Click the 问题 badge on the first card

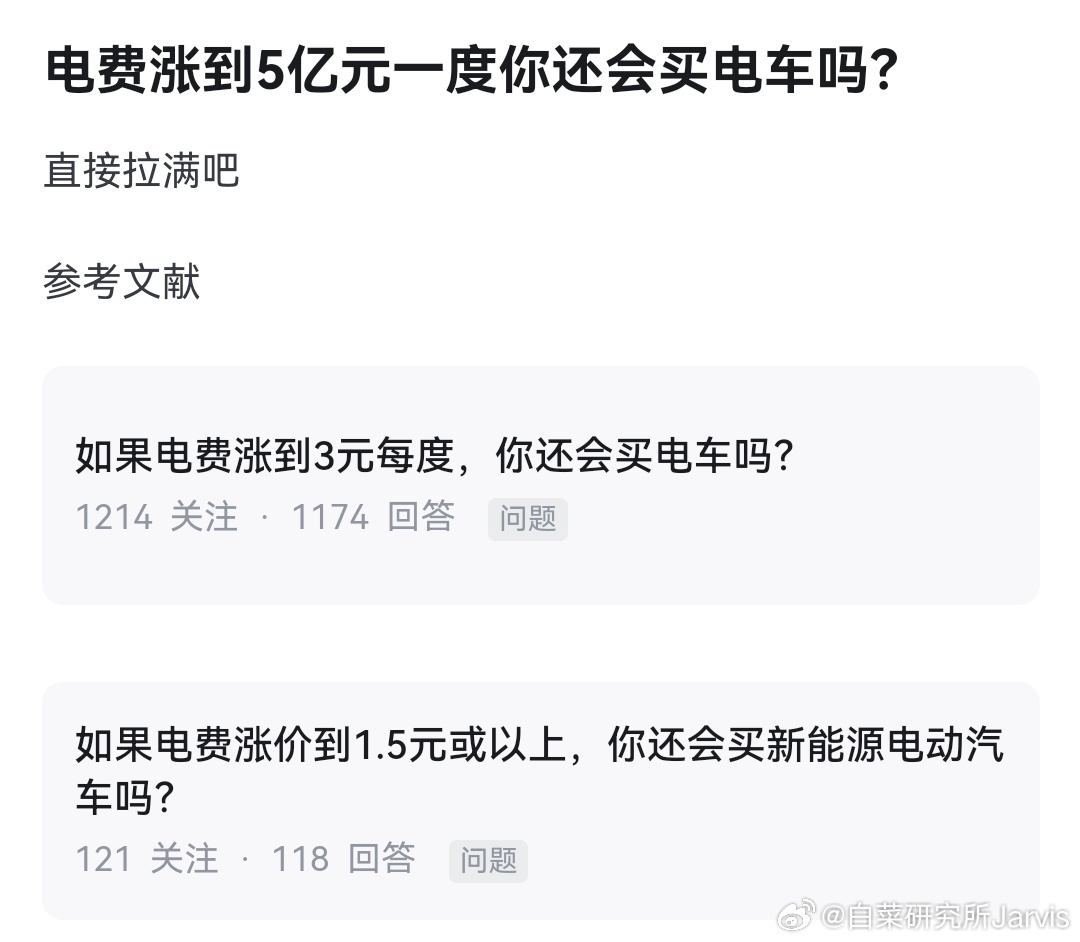527,519
